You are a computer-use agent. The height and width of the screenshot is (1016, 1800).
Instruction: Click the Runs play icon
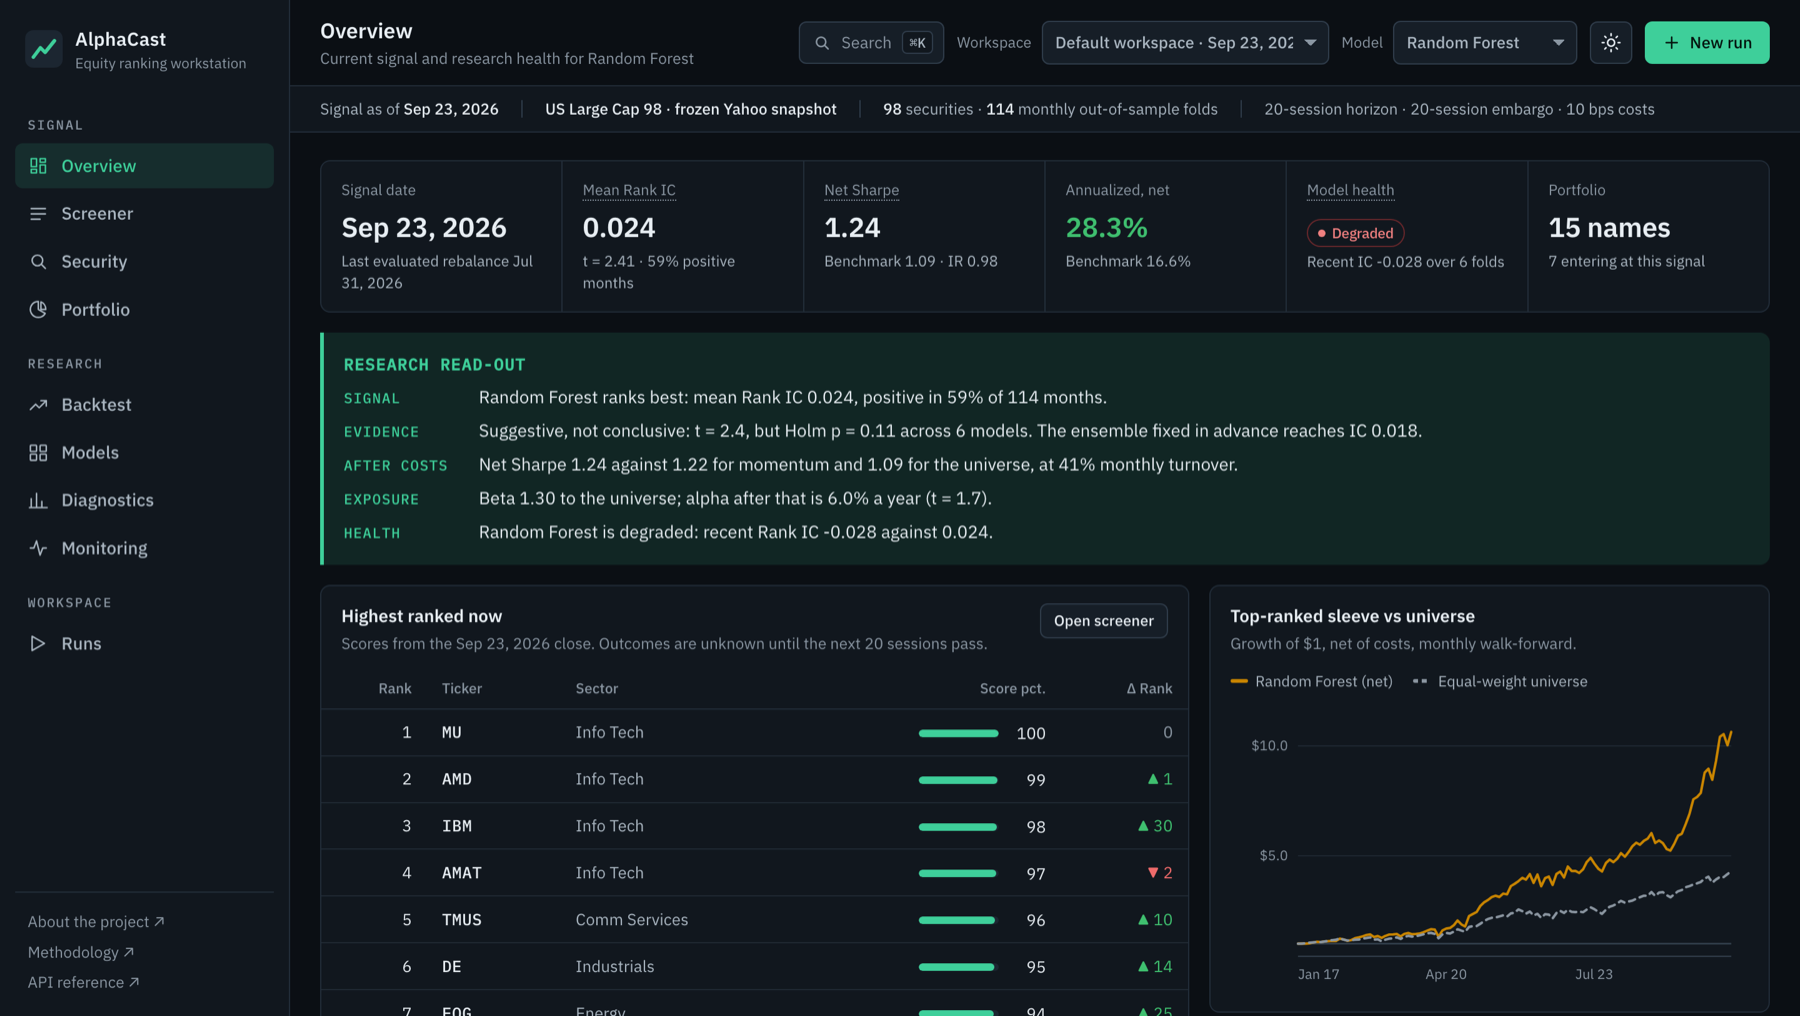coord(38,644)
